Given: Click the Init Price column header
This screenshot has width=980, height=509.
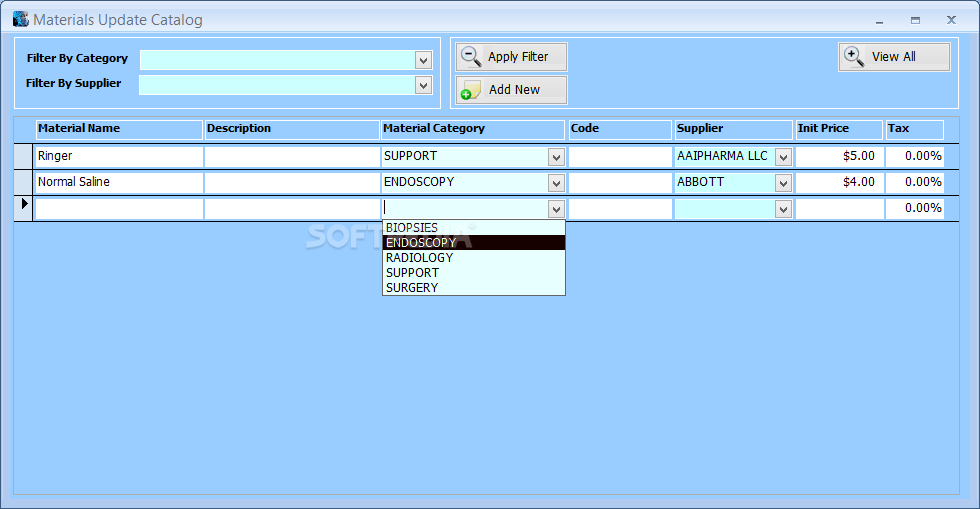Looking at the screenshot, I should pyautogui.click(x=839, y=129).
